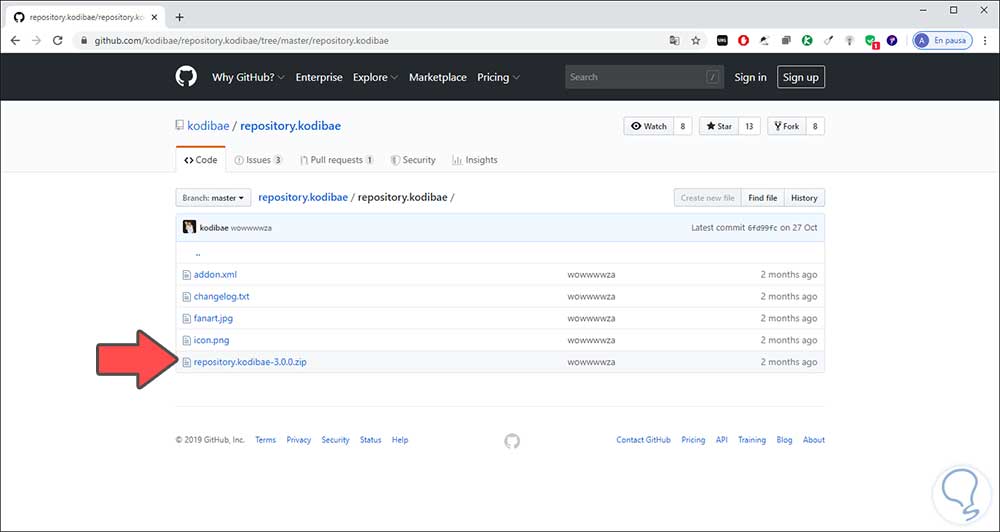Open a new browser tab with plus icon
The image size is (1000, 532).
pyautogui.click(x=179, y=17)
